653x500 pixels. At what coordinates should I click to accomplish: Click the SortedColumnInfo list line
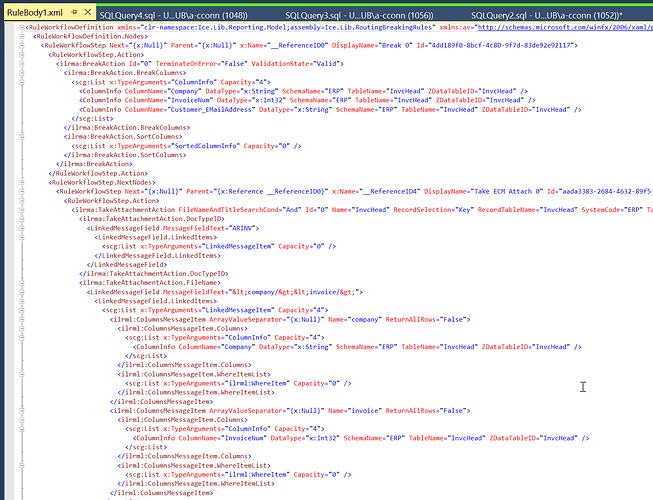coord(186,146)
